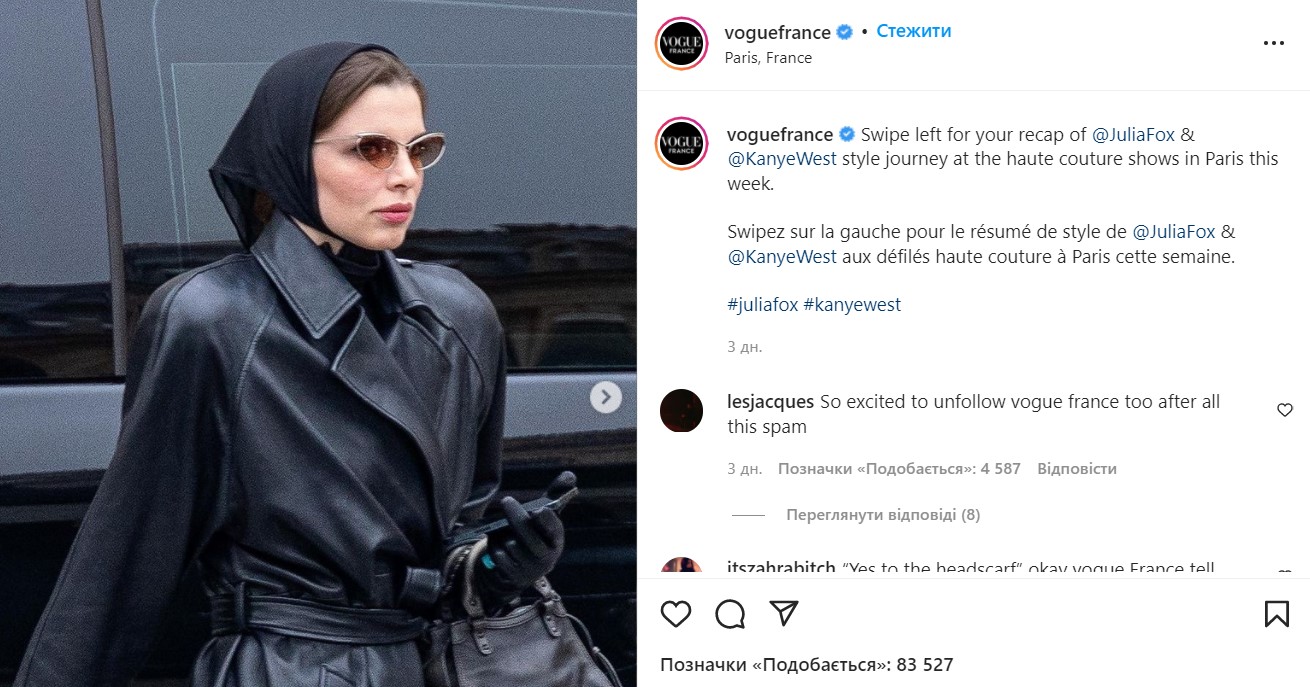This screenshot has width=1310, height=687.
Task: Open the three-dot more options menu
Action: click(x=1273, y=43)
